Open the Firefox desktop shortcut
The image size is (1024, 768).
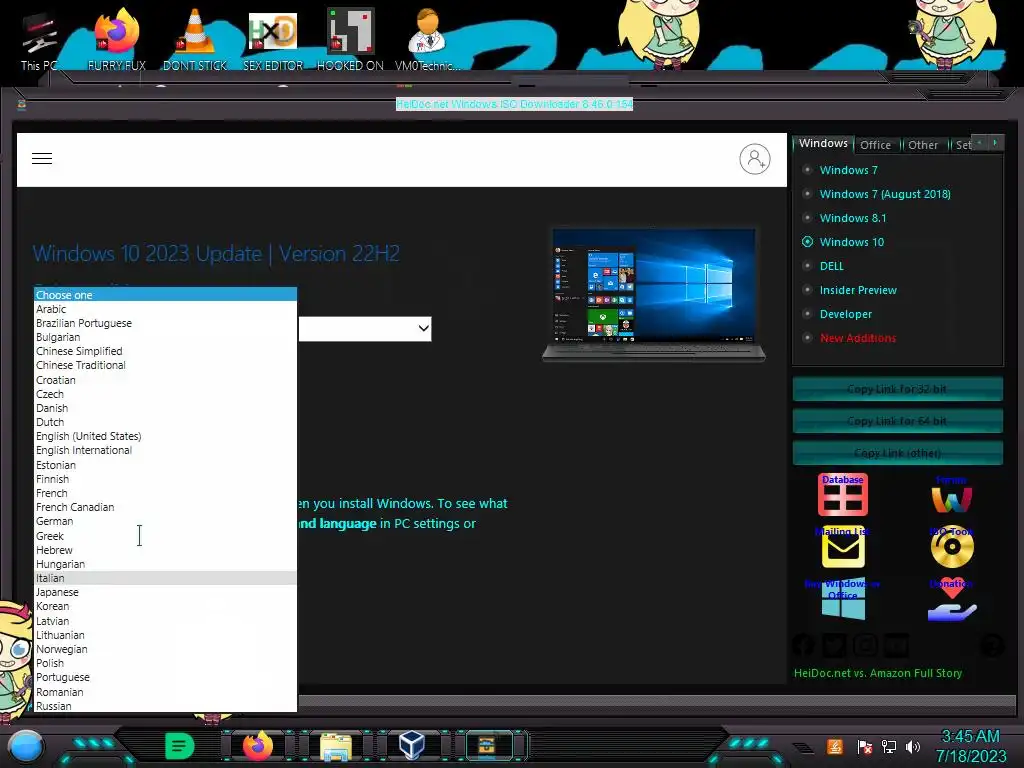point(117,40)
